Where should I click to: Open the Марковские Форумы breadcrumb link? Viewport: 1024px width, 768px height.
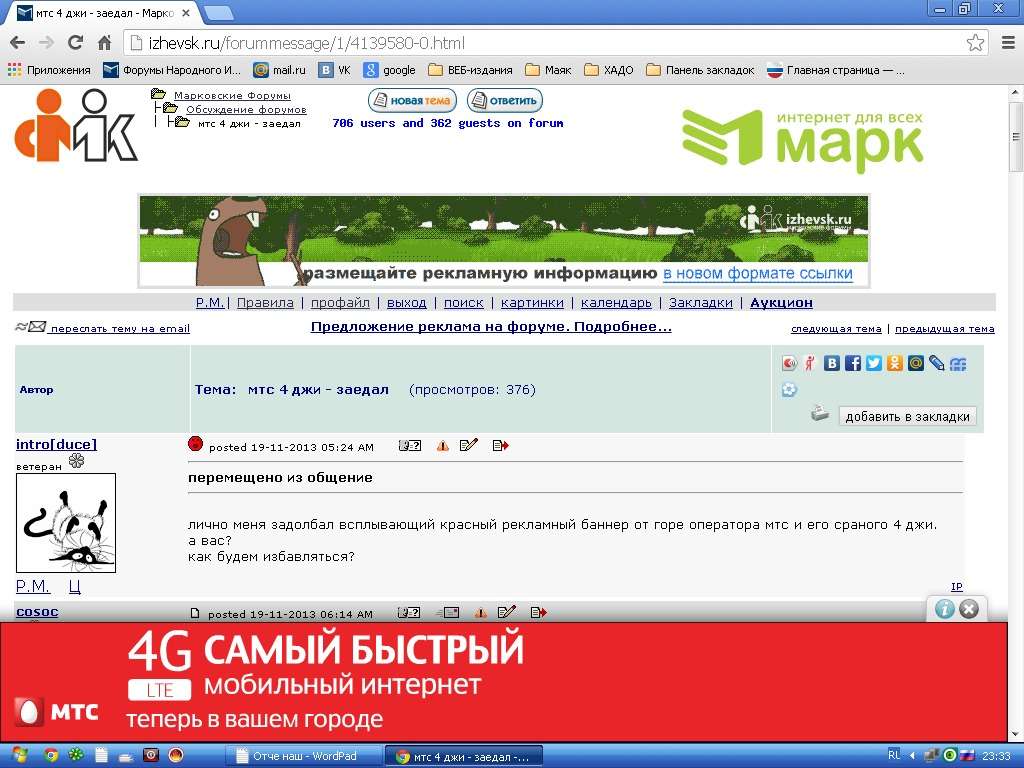(232, 95)
